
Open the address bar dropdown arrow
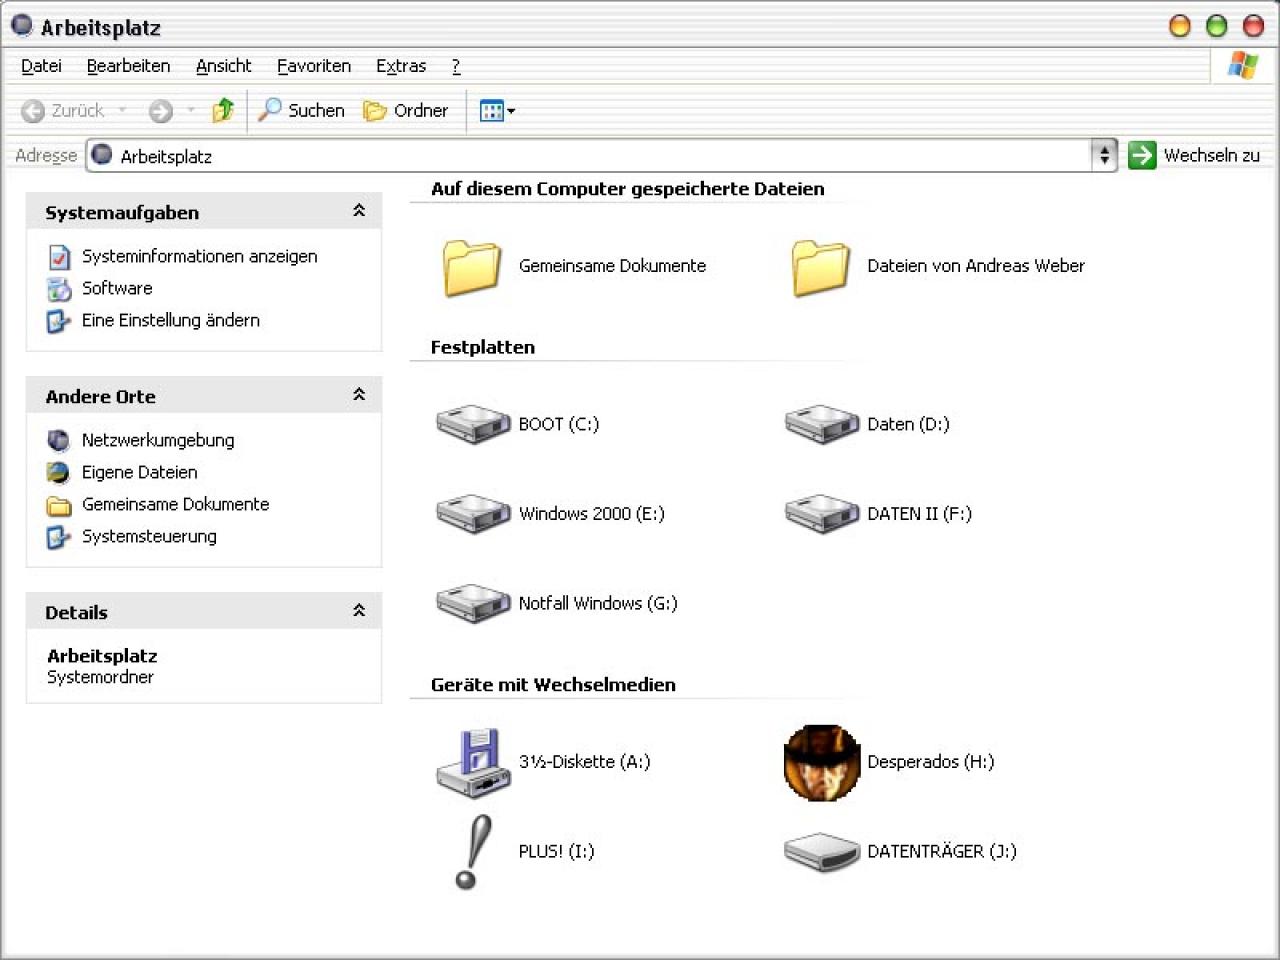1104,155
